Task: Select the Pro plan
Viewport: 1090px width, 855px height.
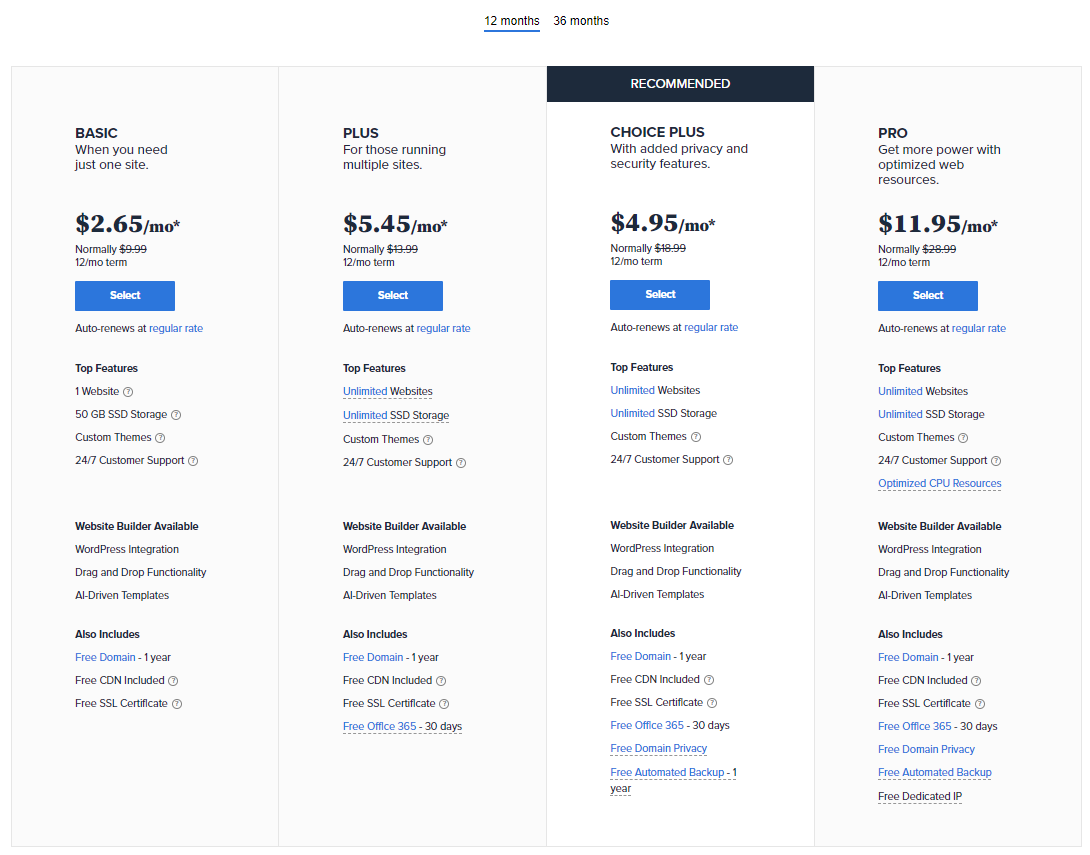Action: pos(928,295)
